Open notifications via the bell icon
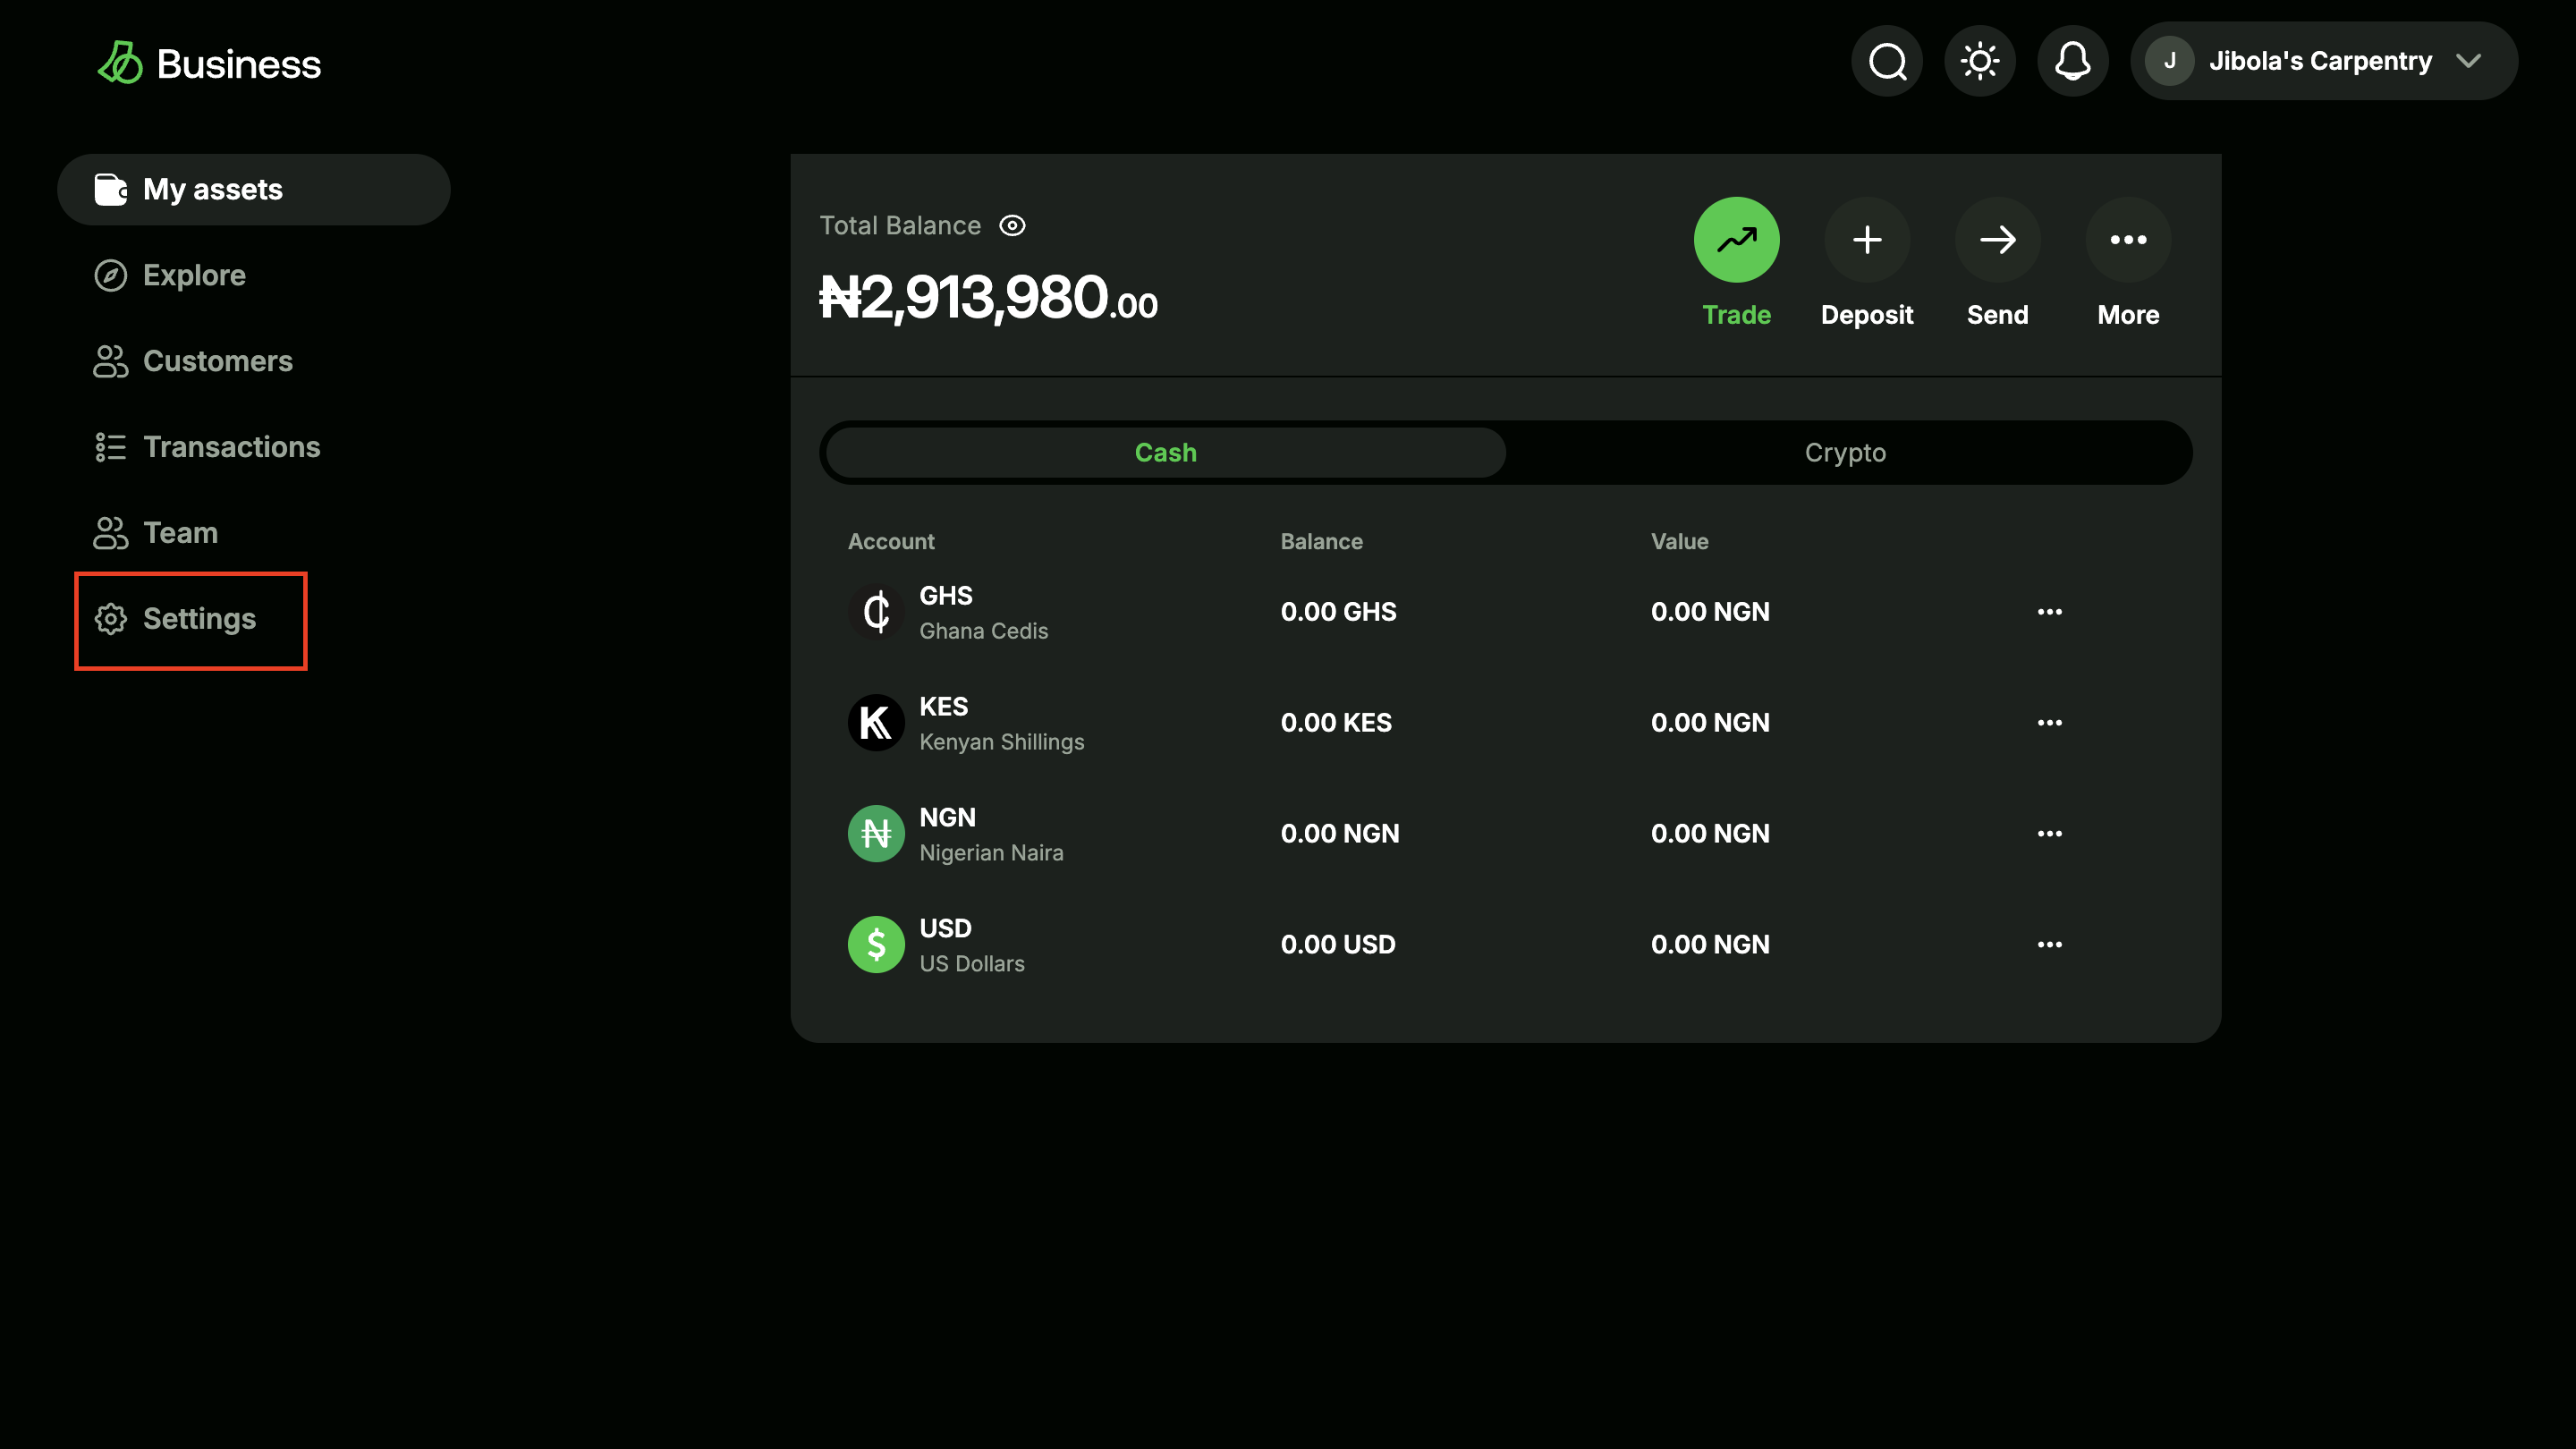2576x1449 pixels. [x=2072, y=61]
